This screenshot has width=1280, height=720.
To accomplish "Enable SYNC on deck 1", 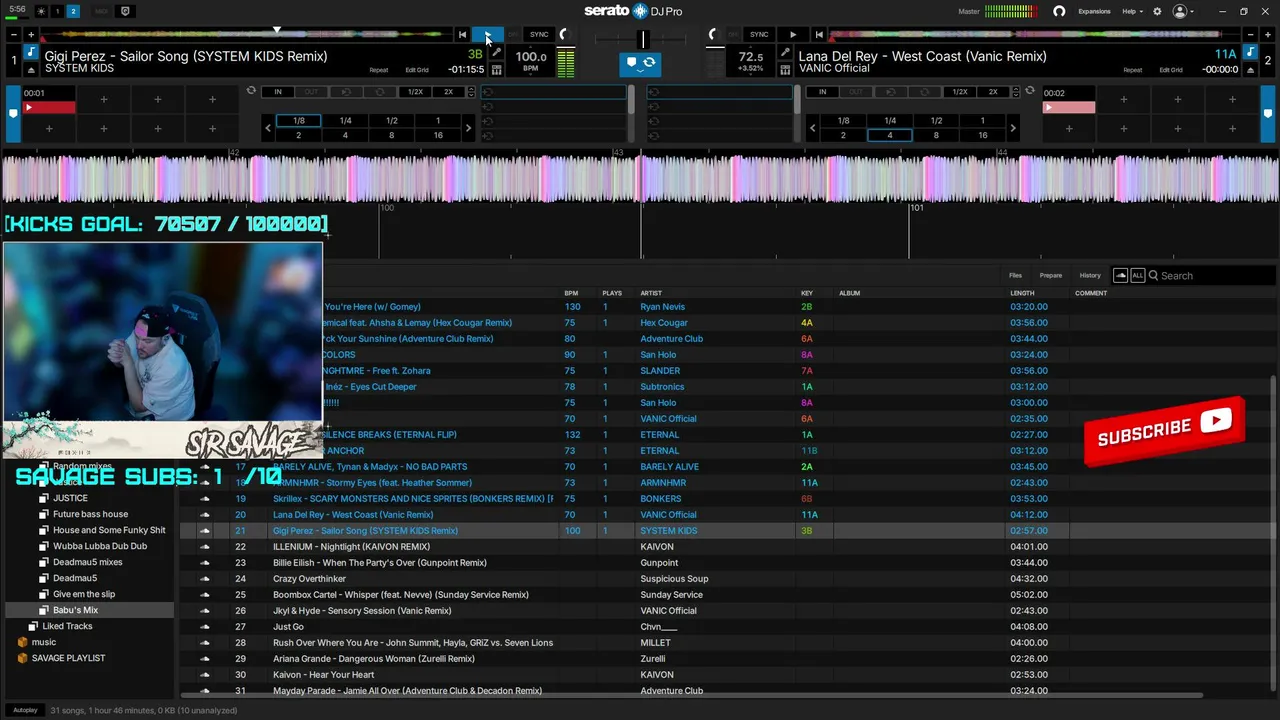I will [x=539, y=35].
